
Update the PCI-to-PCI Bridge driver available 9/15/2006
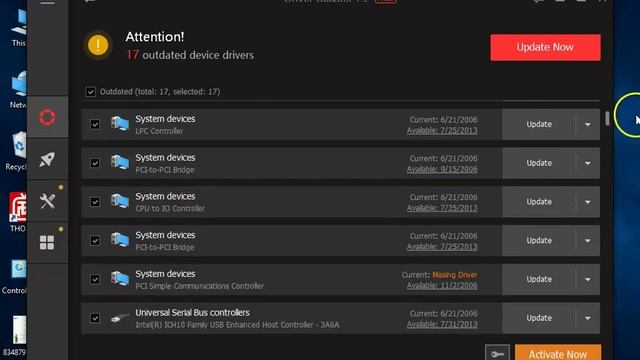[539, 163]
